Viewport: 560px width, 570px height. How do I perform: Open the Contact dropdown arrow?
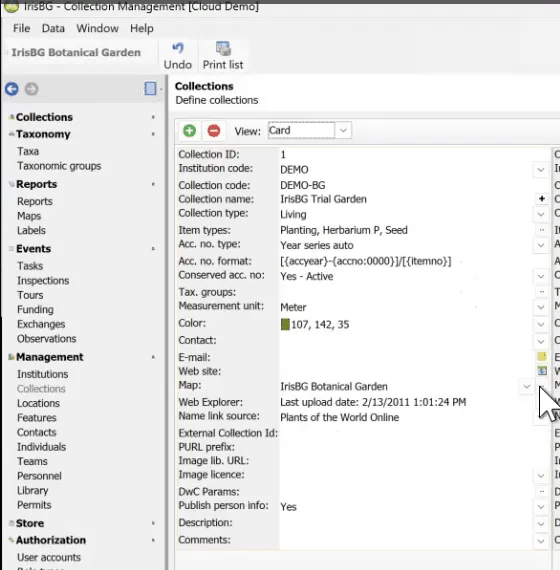(x=541, y=341)
